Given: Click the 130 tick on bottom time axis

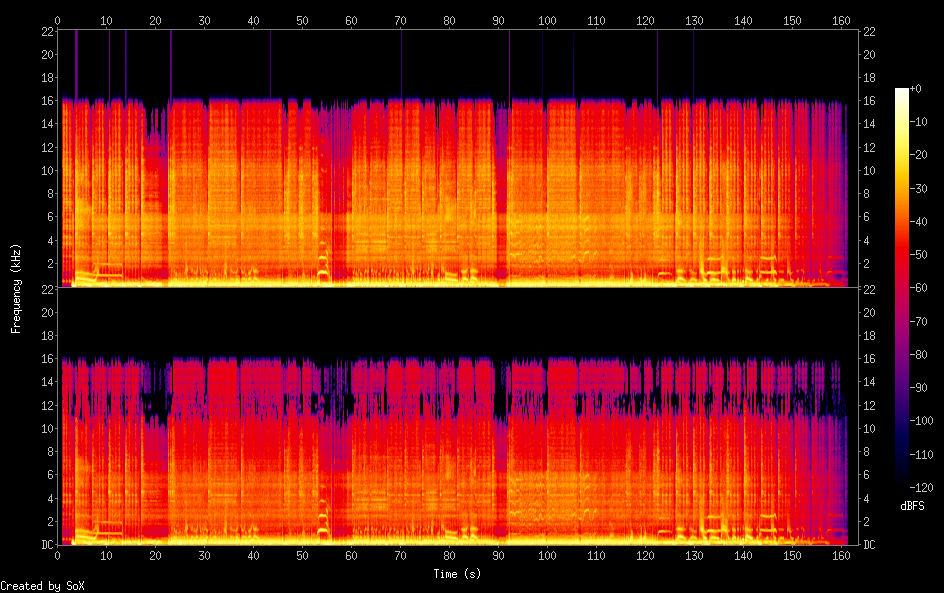Looking at the screenshot, I should pos(694,555).
